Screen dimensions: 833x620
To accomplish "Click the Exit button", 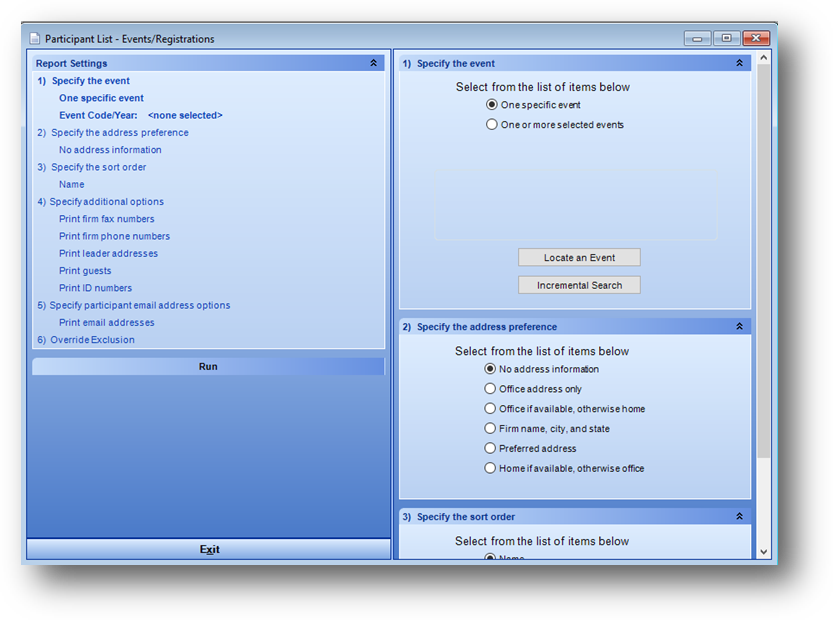I will tap(209, 549).
